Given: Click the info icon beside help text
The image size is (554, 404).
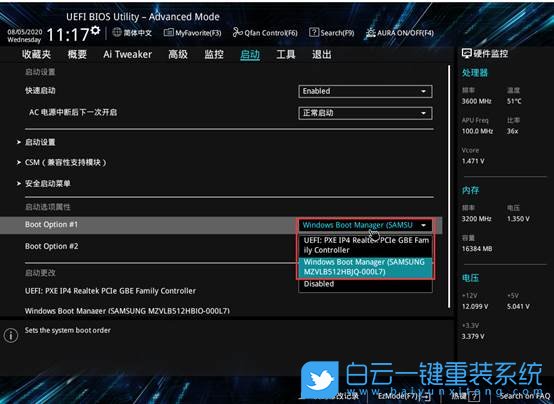Looking at the screenshot, I should pos(11,335).
